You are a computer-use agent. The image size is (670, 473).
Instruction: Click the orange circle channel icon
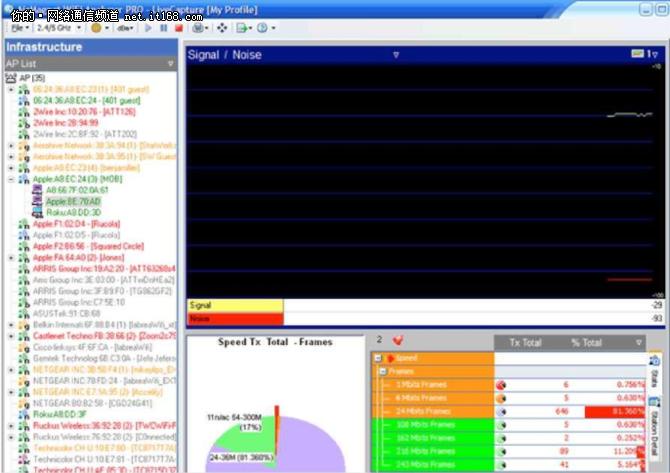(96, 28)
